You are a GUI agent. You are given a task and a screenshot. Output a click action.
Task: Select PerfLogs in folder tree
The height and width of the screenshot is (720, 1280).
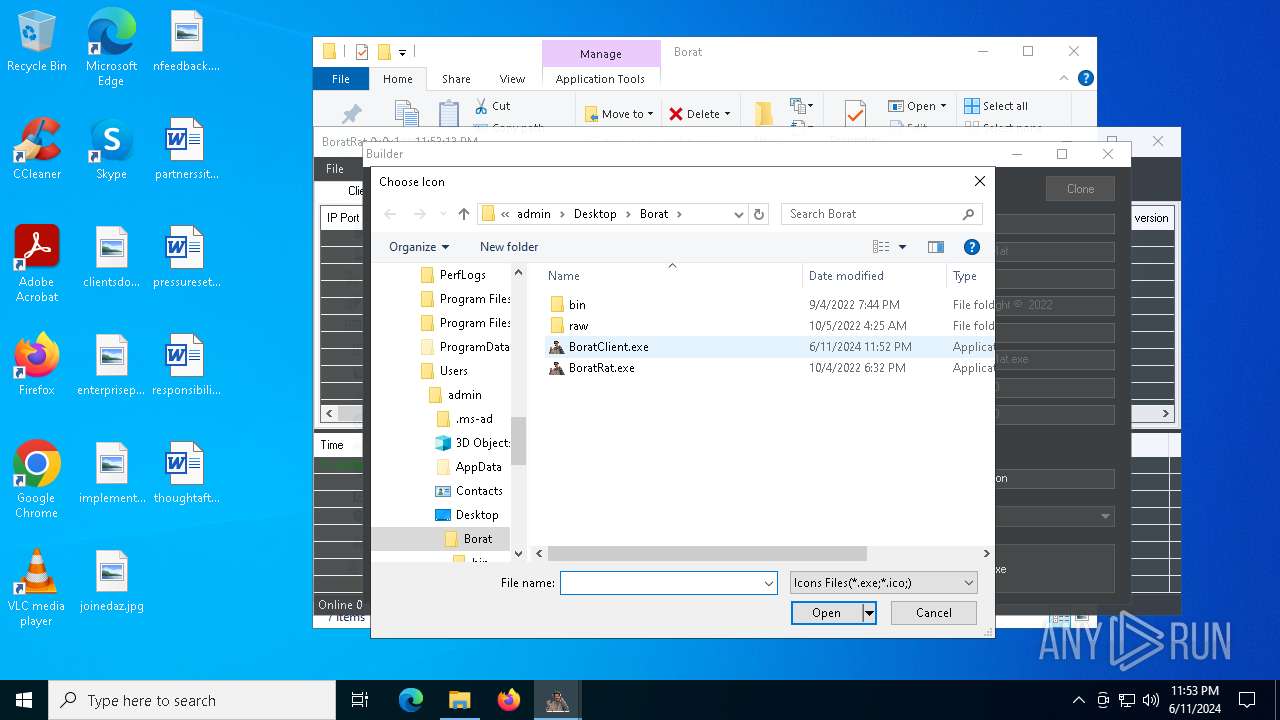(462, 275)
